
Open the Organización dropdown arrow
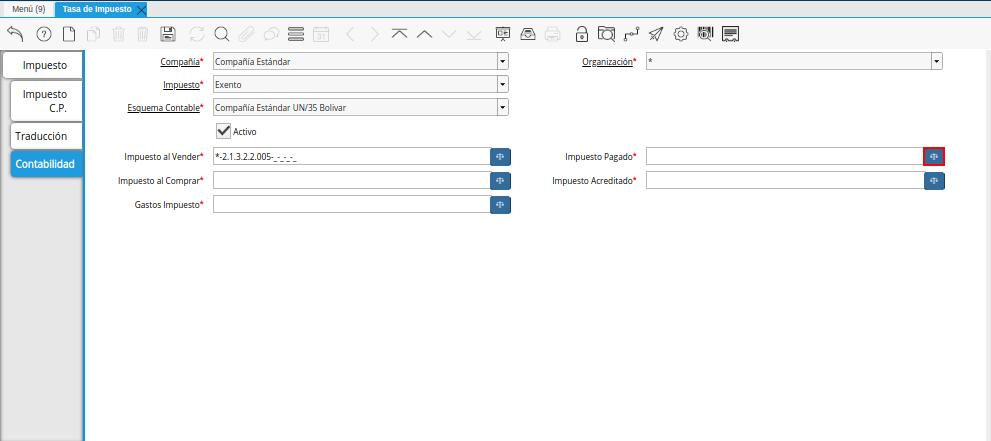coord(937,62)
